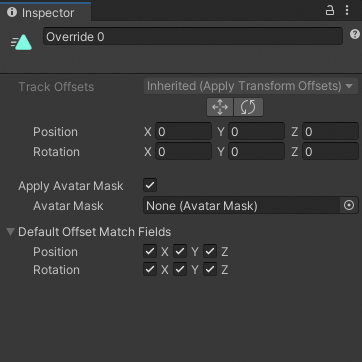The image size is (362, 362).
Task: Select the move position offset tool
Action: pos(220,107)
